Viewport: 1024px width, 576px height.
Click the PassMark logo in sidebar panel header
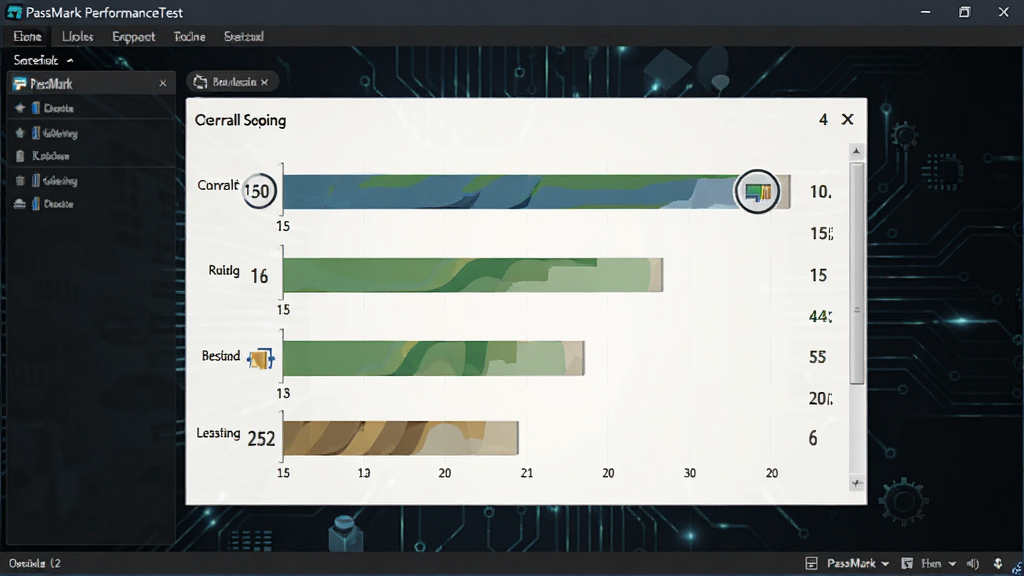tap(20, 84)
